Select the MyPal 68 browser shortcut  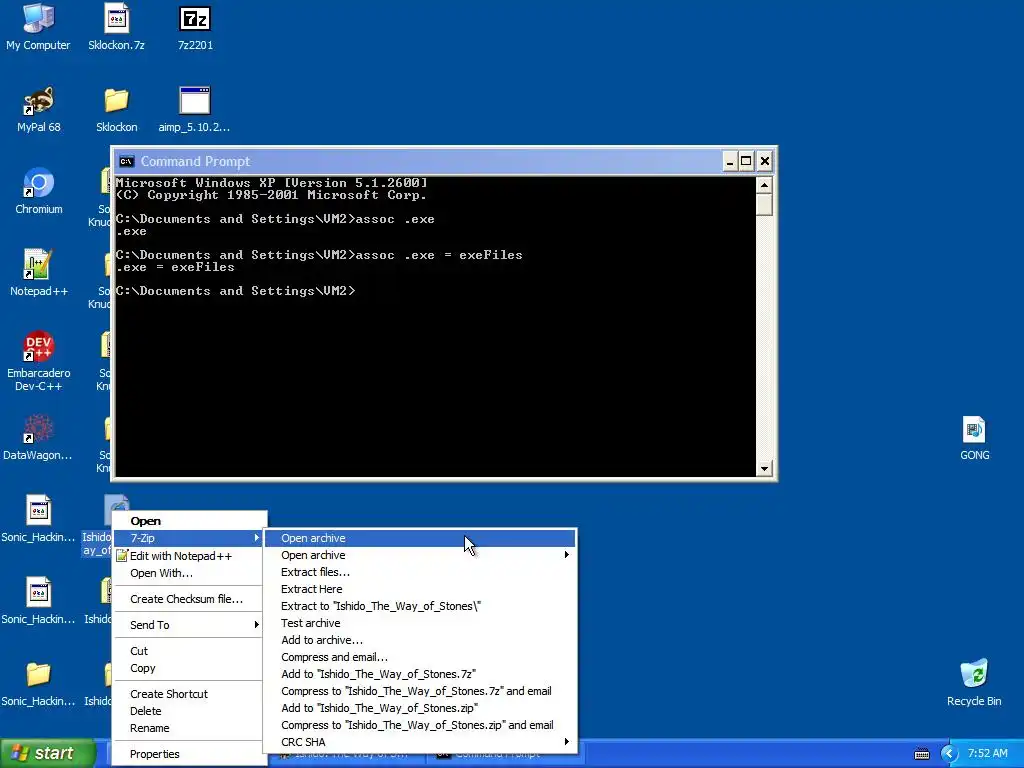38,109
